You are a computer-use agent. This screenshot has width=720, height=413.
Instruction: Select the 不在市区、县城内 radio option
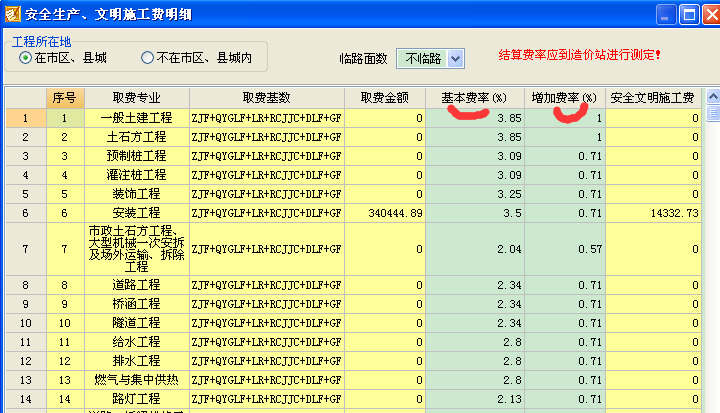148,58
